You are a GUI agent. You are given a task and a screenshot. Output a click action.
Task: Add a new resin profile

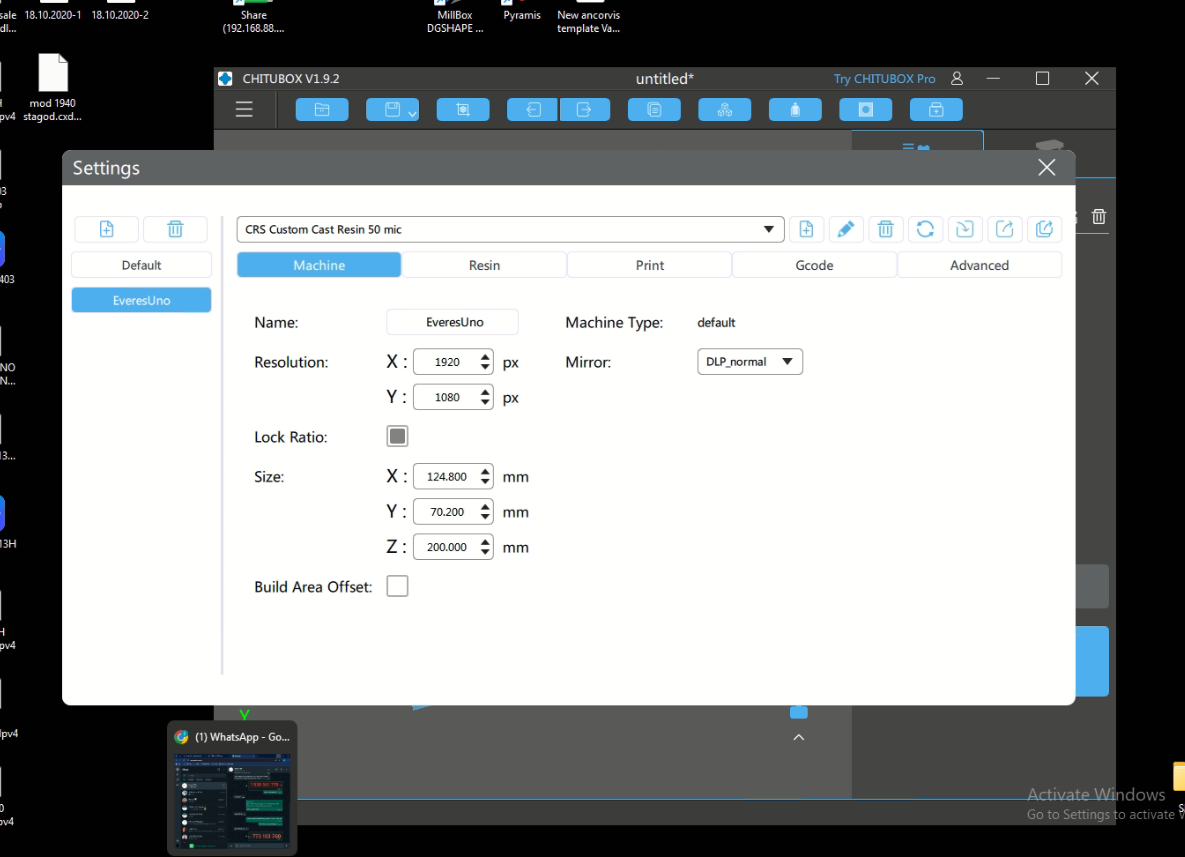pyautogui.click(x=806, y=230)
